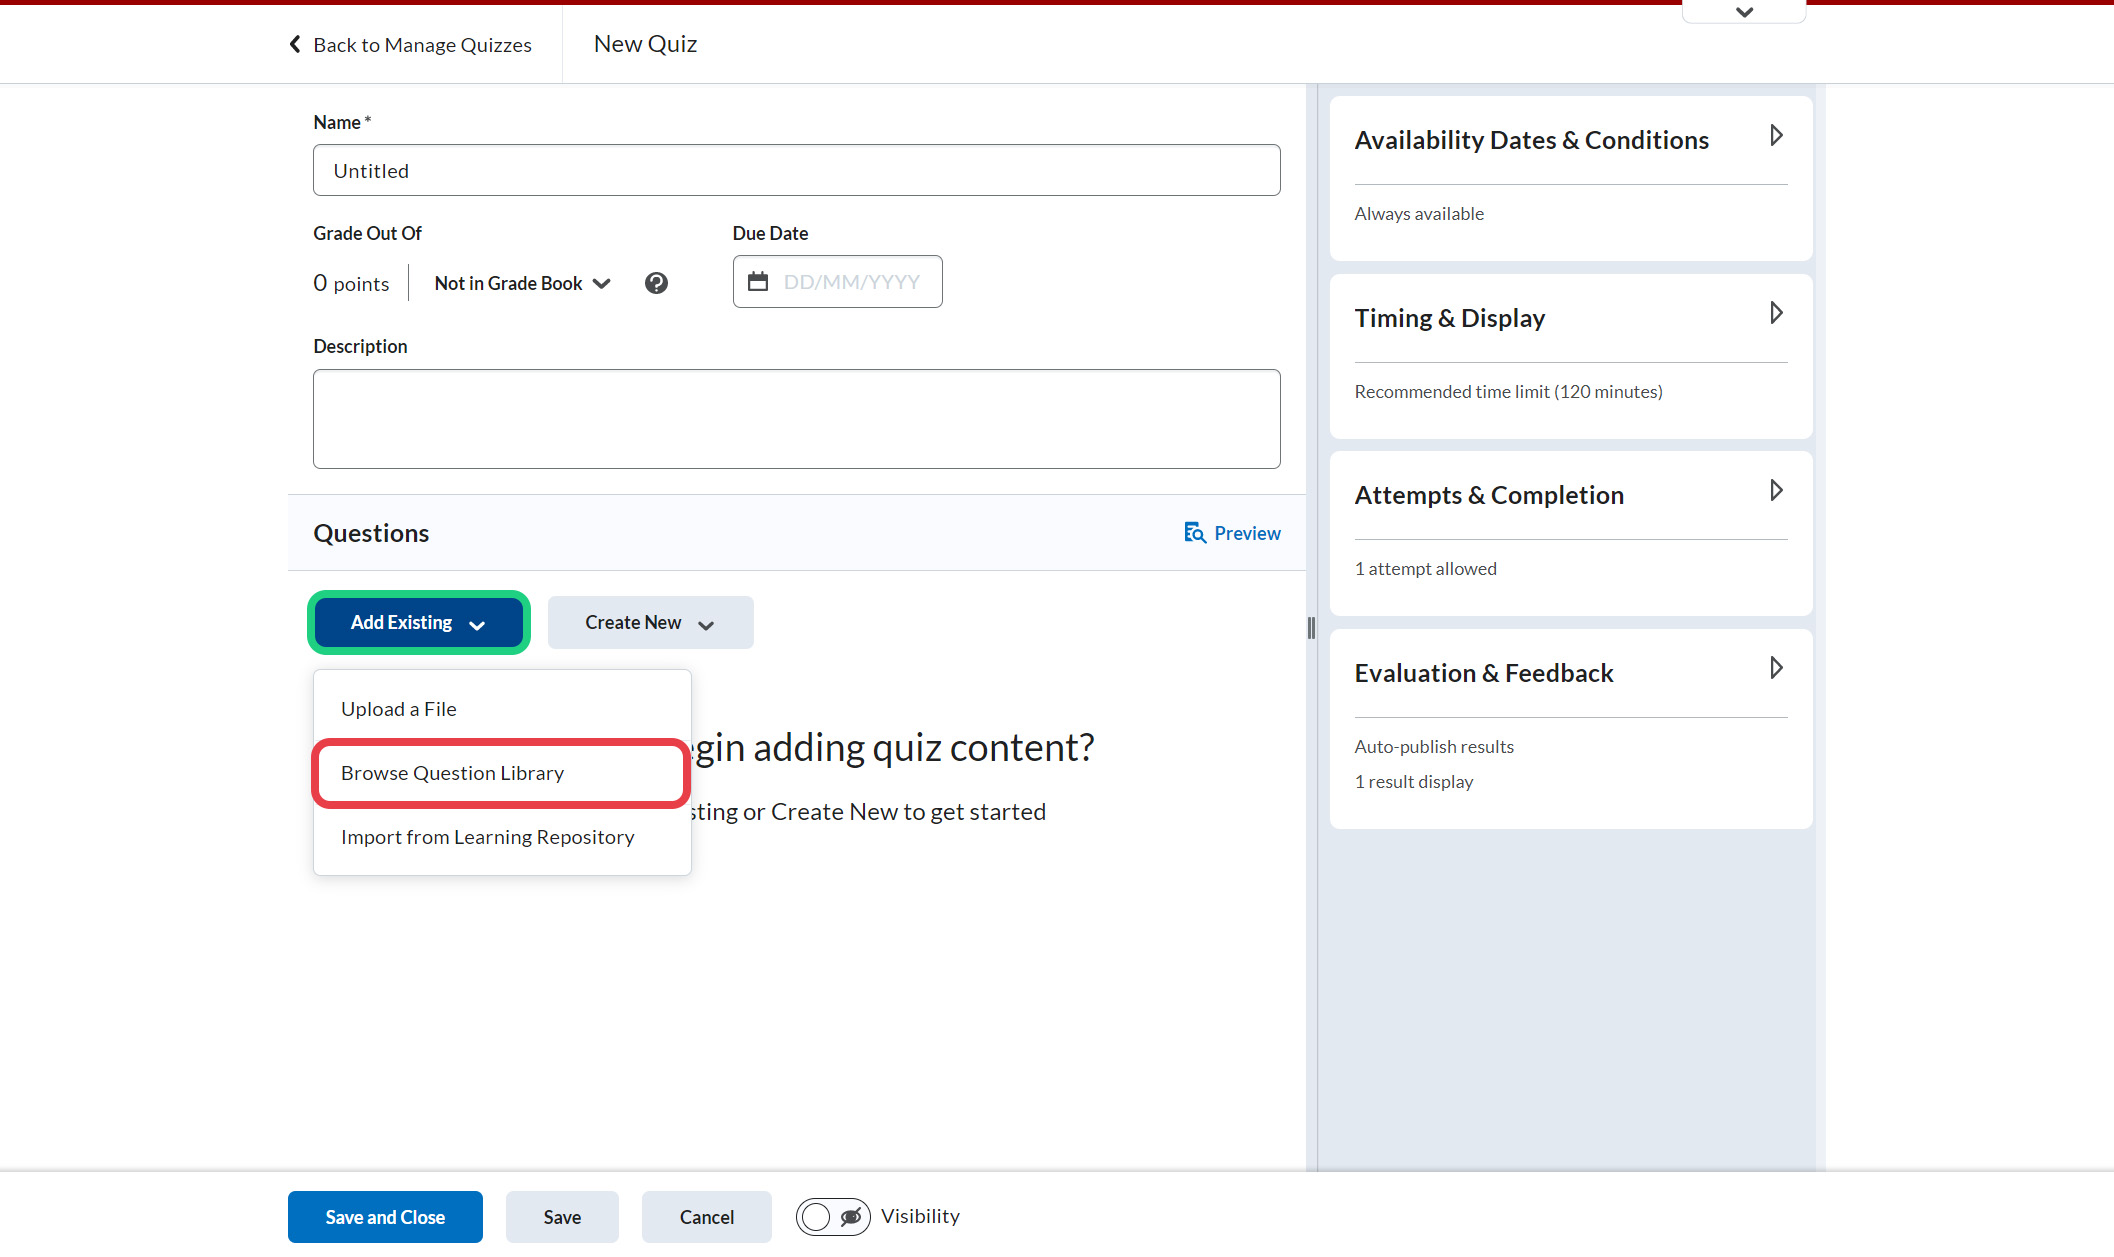Click the Save and Close button
Image resolution: width=2114 pixels, height=1257 pixels.
(x=385, y=1217)
